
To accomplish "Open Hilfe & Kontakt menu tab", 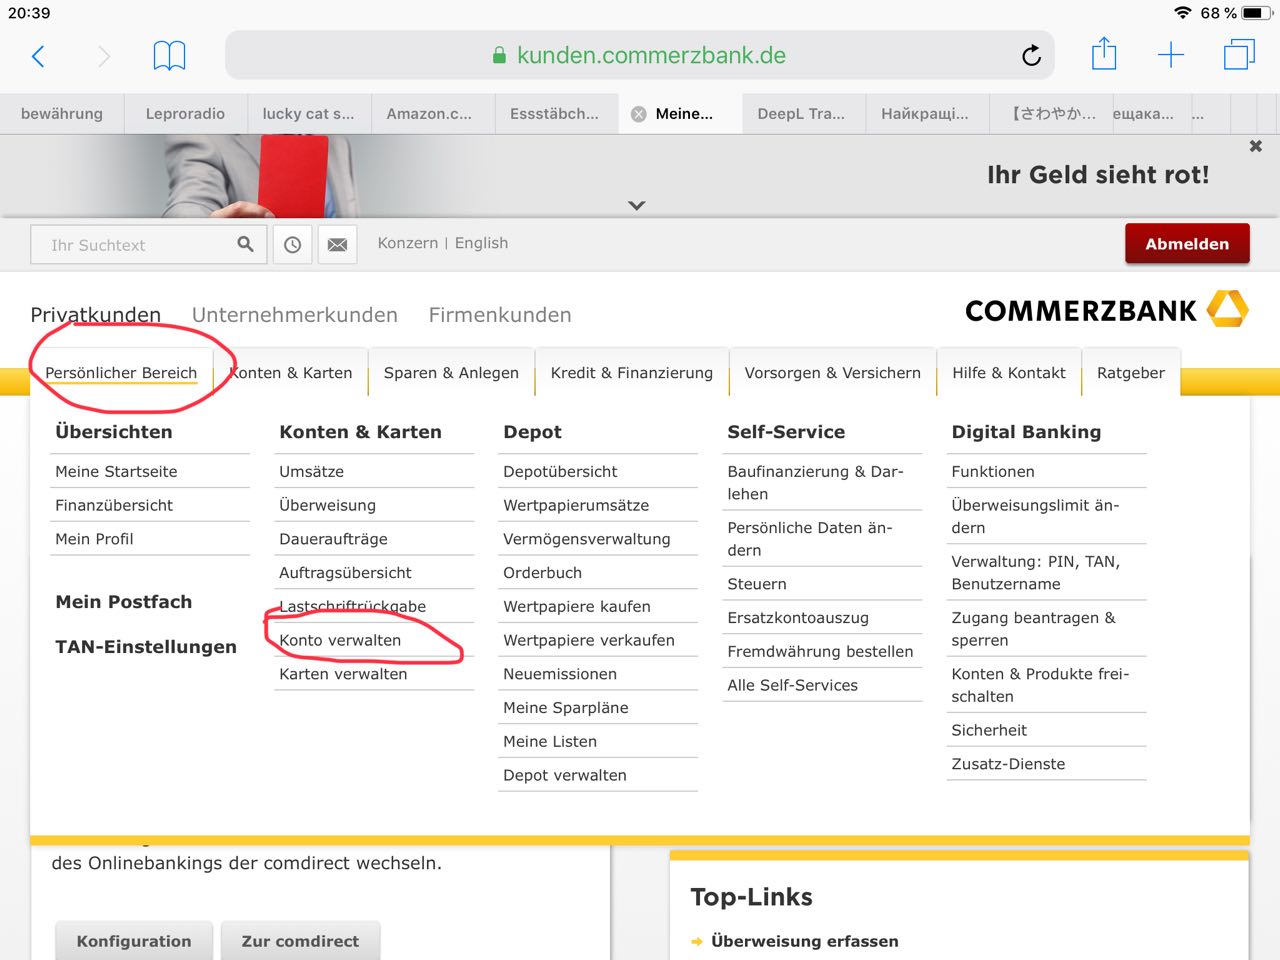I will point(1009,373).
